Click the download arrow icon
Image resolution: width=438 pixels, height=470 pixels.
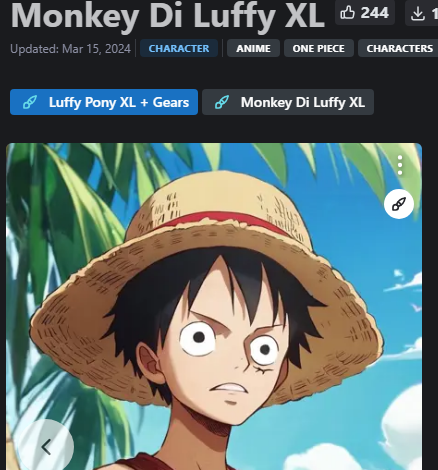(418, 14)
